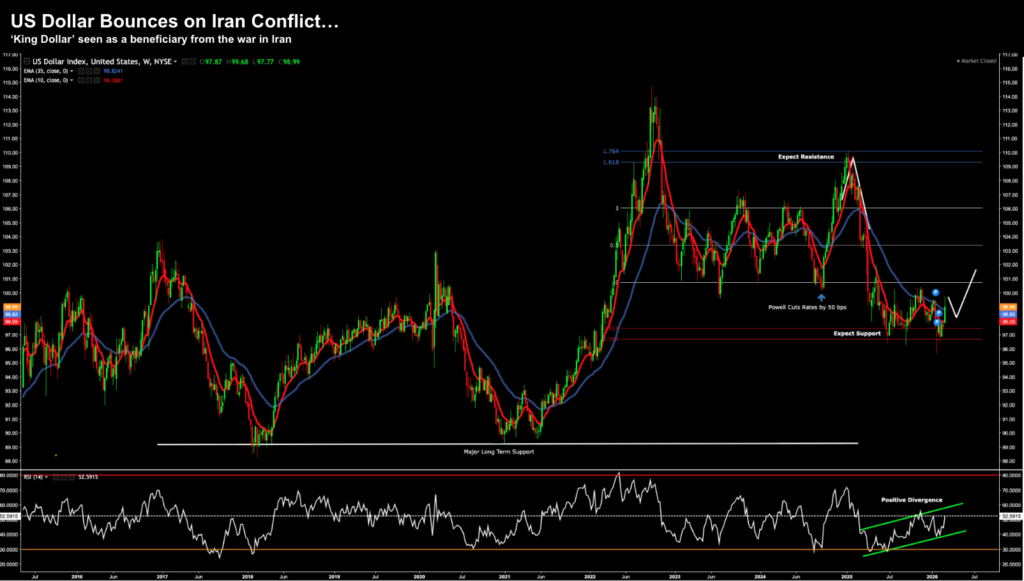Click the blue arrow above Powell Cuts Rates
The image size is (1024, 581).
pyautogui.click(x=821, y=297)
